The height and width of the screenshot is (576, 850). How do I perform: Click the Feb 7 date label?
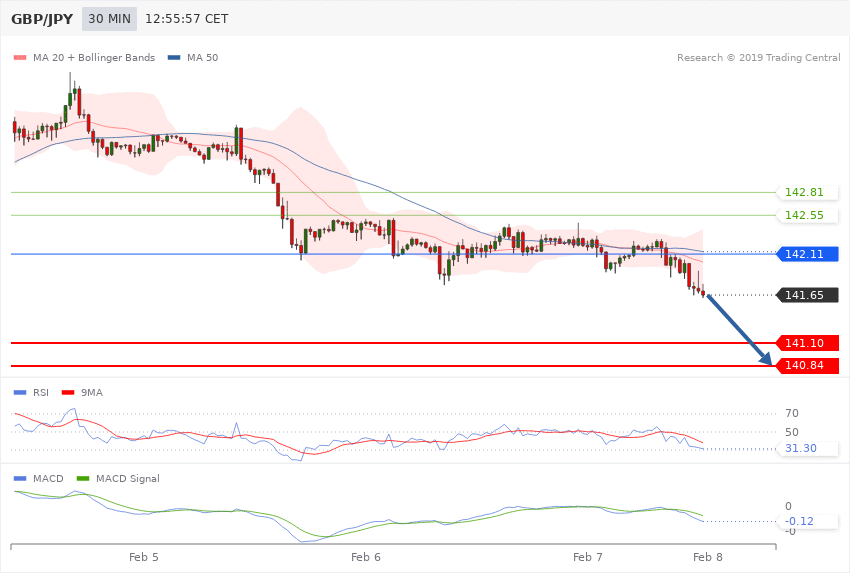tap(588, 557)
